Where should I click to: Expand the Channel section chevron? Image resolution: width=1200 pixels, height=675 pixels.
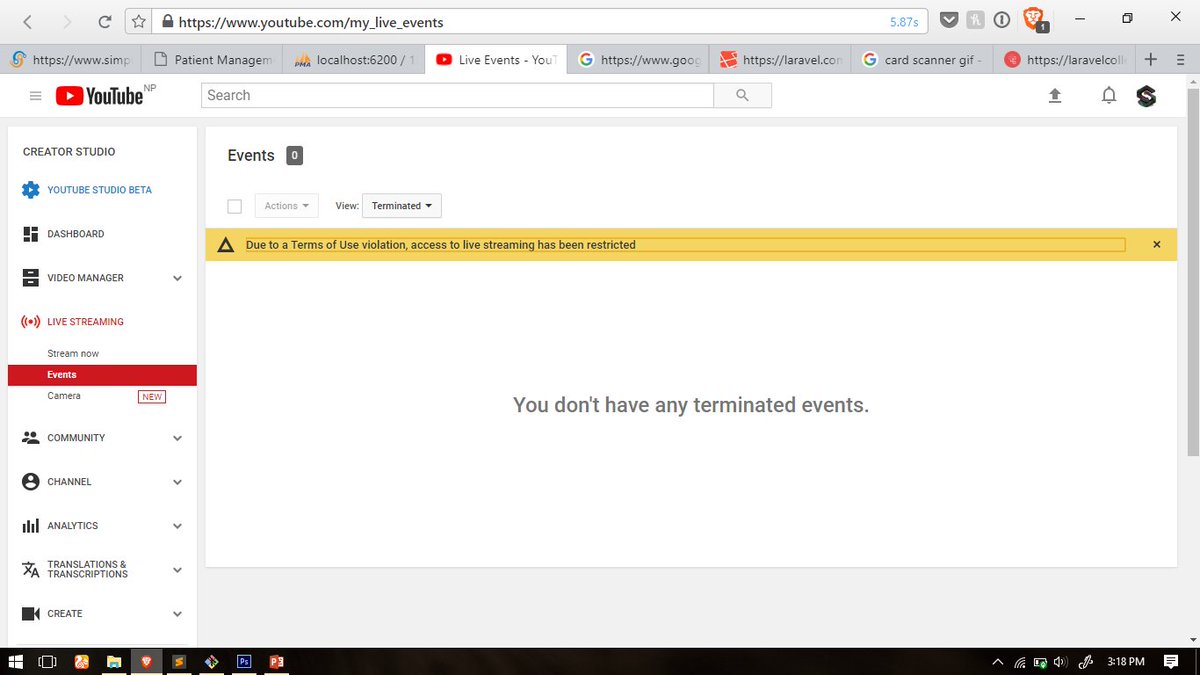coord(177,482)
